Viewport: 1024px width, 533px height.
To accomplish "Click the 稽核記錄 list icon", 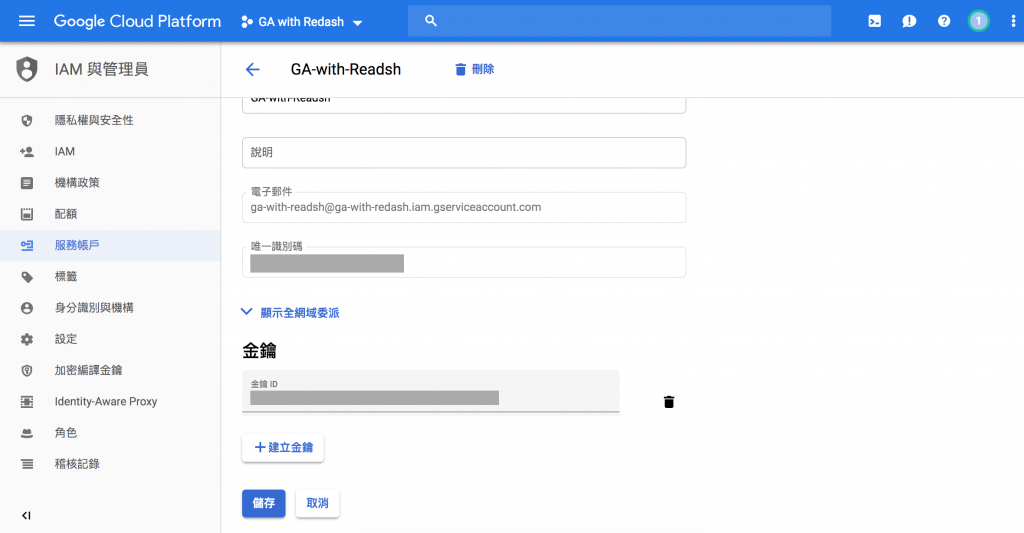I will 27,464.
